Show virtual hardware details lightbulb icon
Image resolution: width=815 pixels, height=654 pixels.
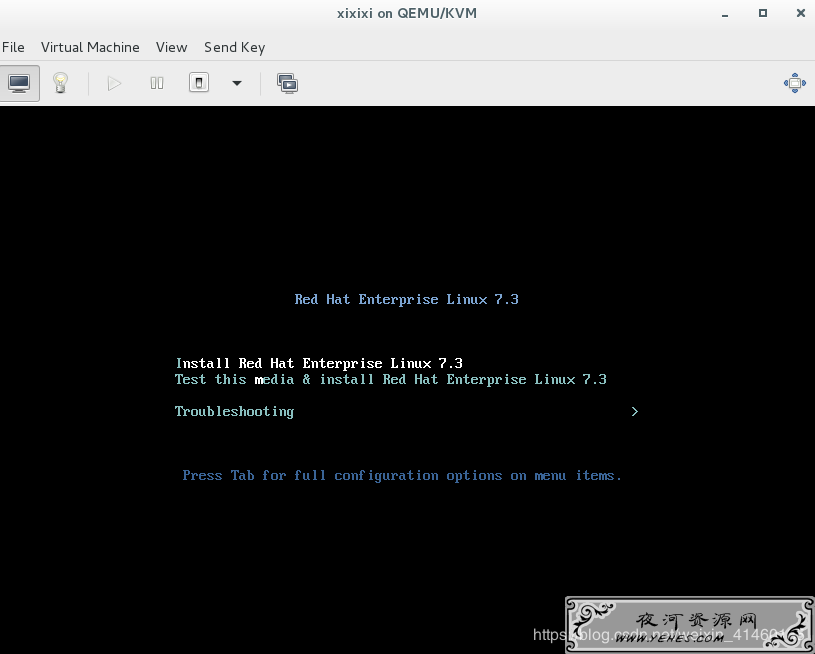tap(61, 83)
